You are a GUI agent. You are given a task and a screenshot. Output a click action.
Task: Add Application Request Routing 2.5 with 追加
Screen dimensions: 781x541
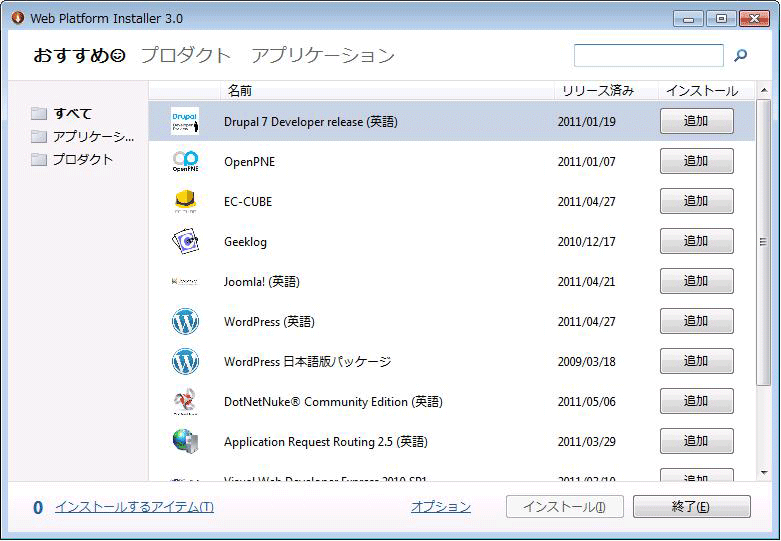click(696, 441)
